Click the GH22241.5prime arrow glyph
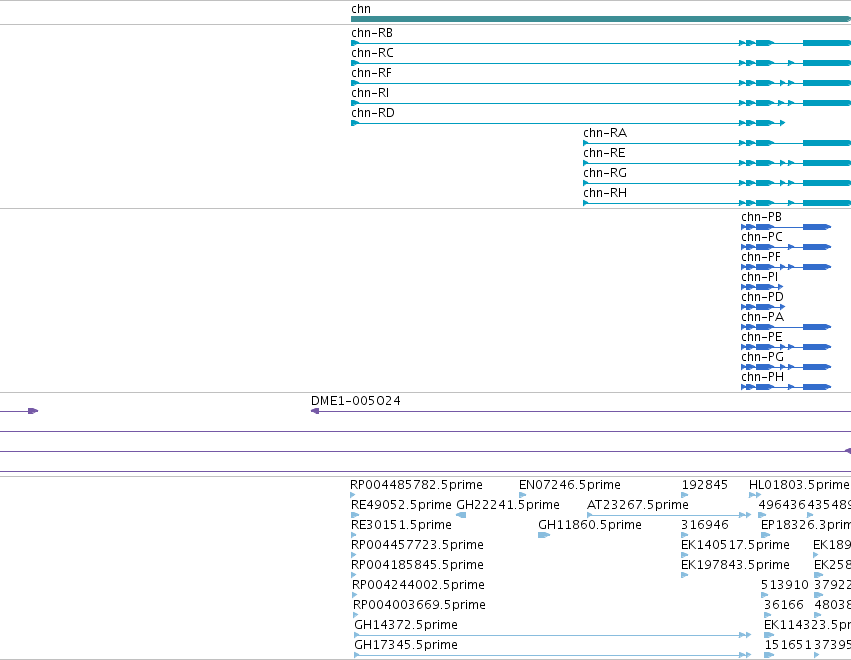This screenshot has height=660, width=851. (461, 516)
